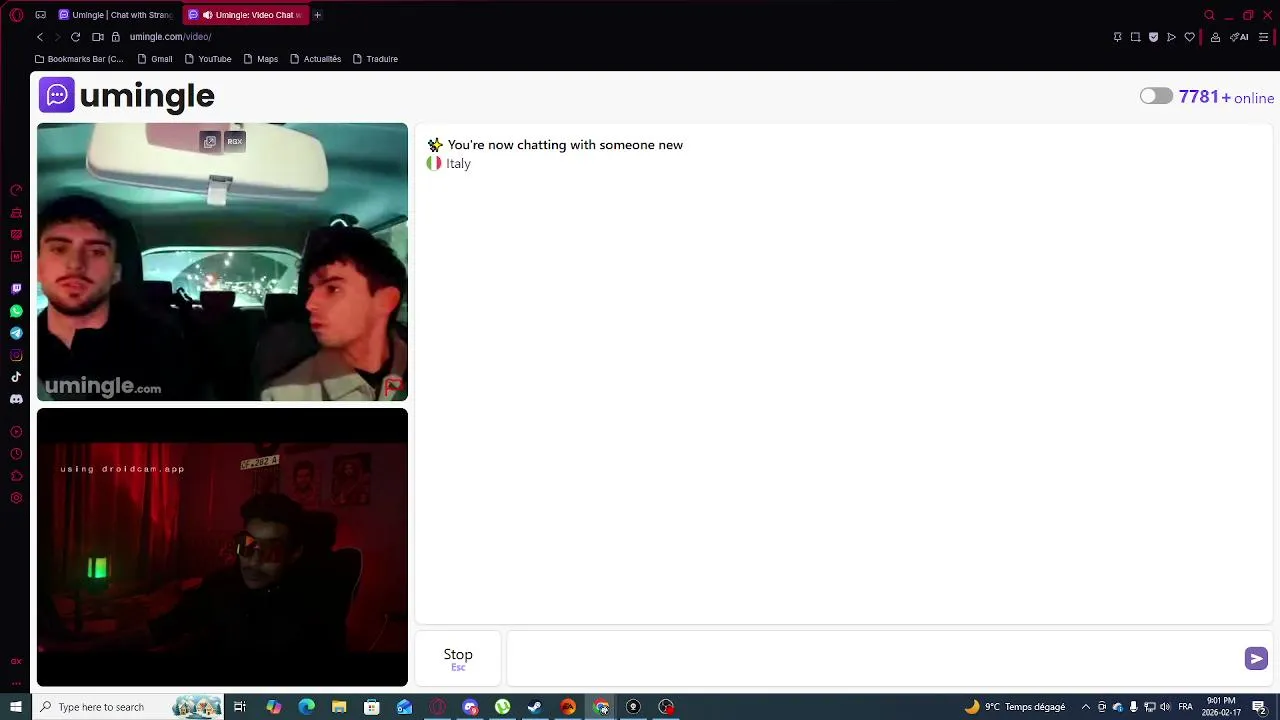Image resolution: width=1280 pixels, height=720 pixels.
Task: Open File Explorer from taskbar
Action: 339,707
